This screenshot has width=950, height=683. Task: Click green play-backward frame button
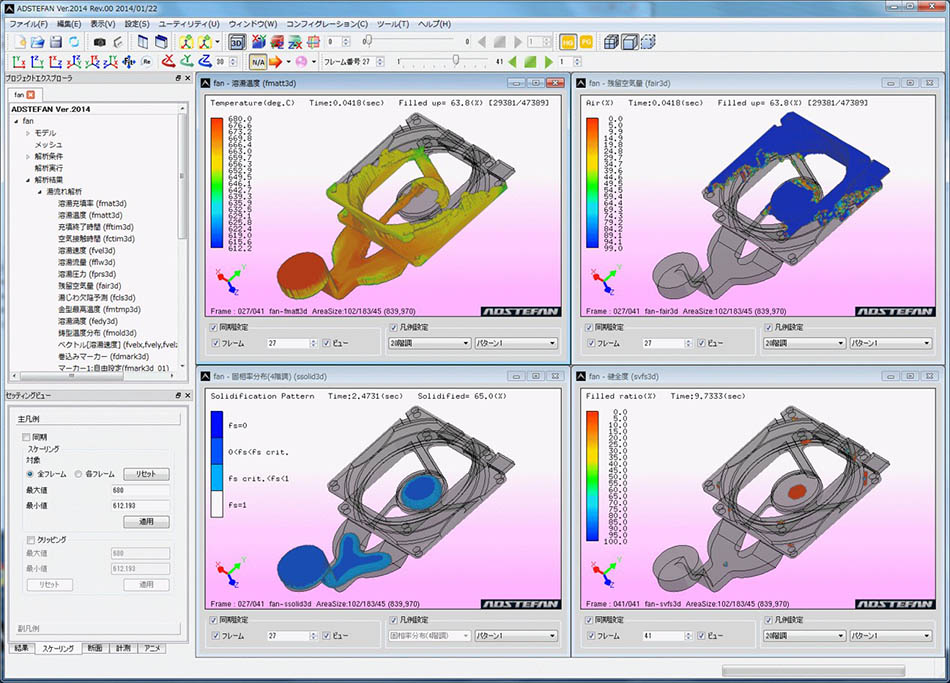click(513, 62)
